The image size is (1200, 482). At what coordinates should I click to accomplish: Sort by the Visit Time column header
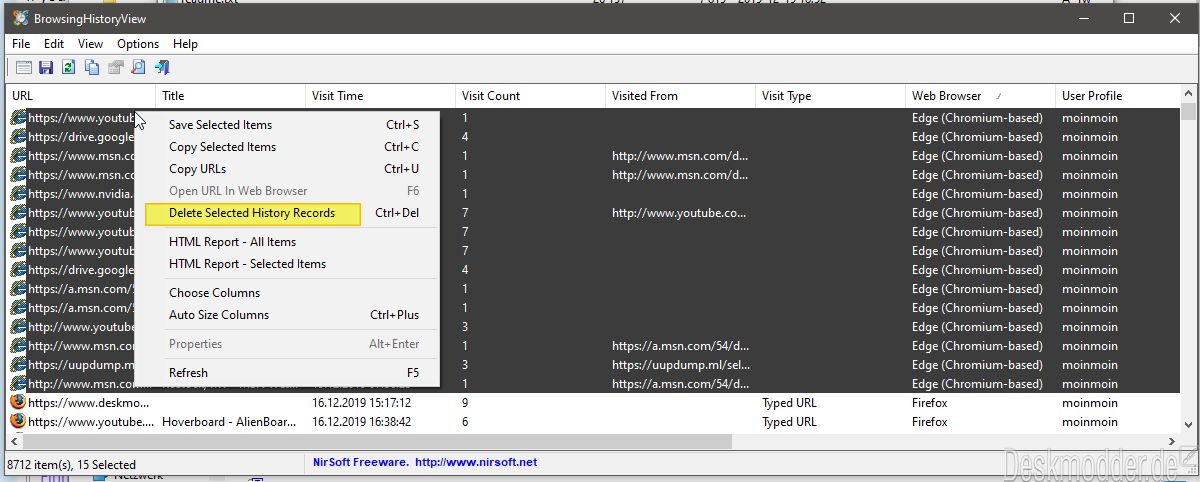point(381,96)
